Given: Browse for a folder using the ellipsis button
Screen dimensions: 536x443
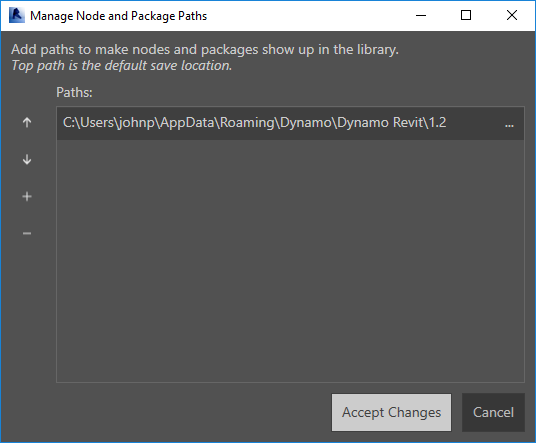Looking at the screenshot, I should tap(509, 124).
